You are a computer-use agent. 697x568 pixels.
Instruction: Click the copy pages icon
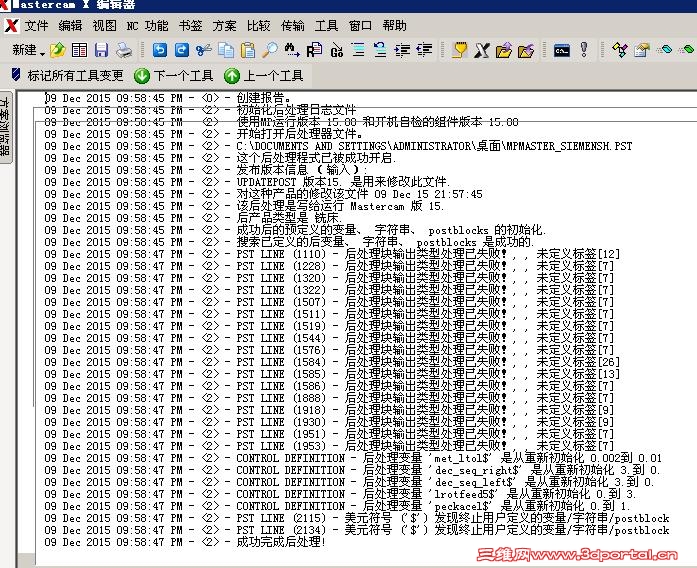(226, 50)
